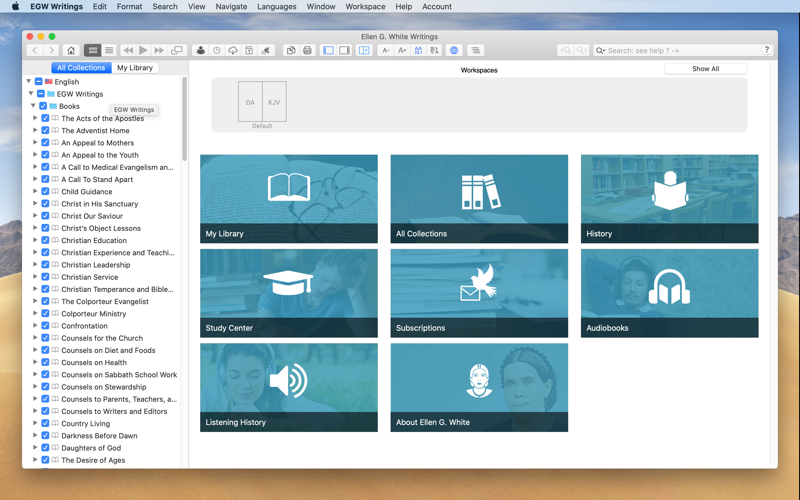Expand Counsels on Stewardship book

35,387
